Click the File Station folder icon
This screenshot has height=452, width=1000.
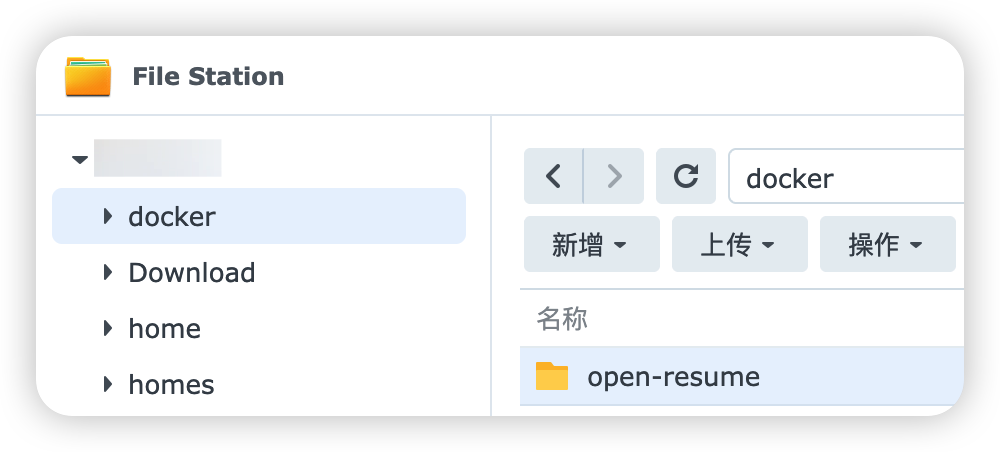click(x=88, y=77)
